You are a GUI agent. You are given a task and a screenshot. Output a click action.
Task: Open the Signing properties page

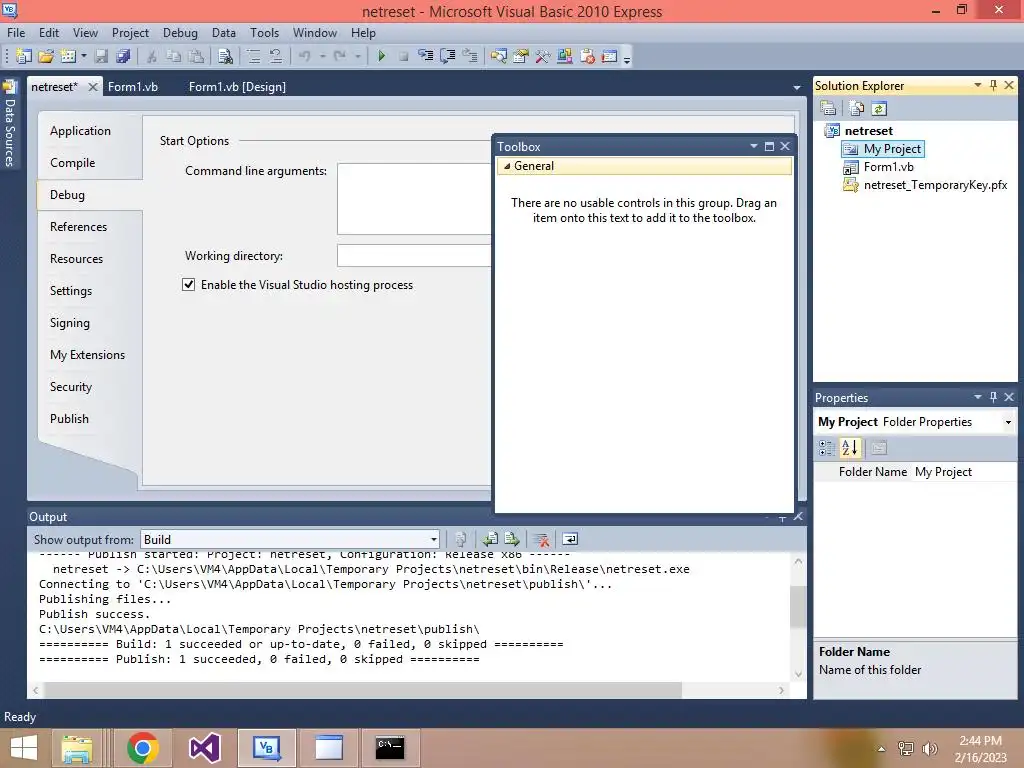pos(70,323)
